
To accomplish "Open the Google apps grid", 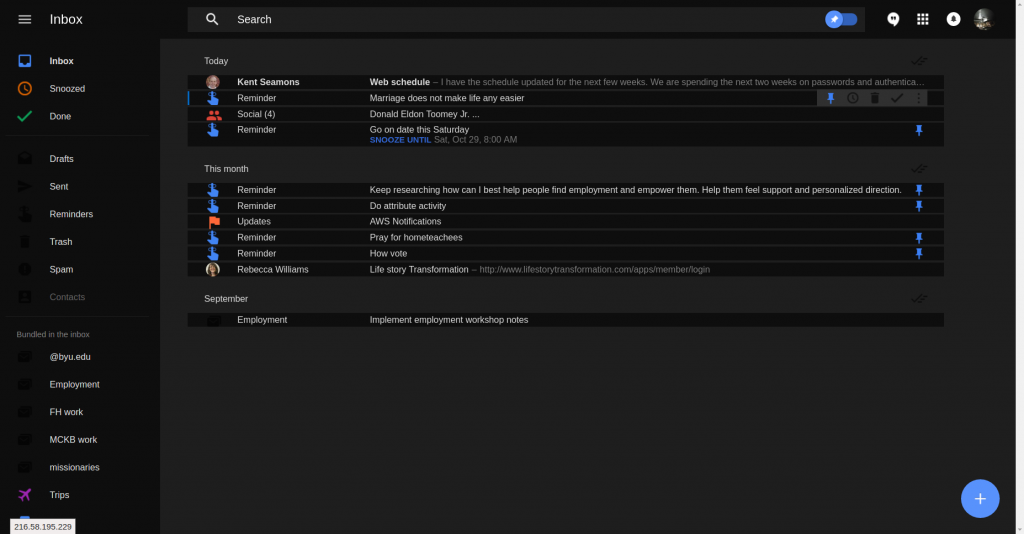I will point(923,20).
